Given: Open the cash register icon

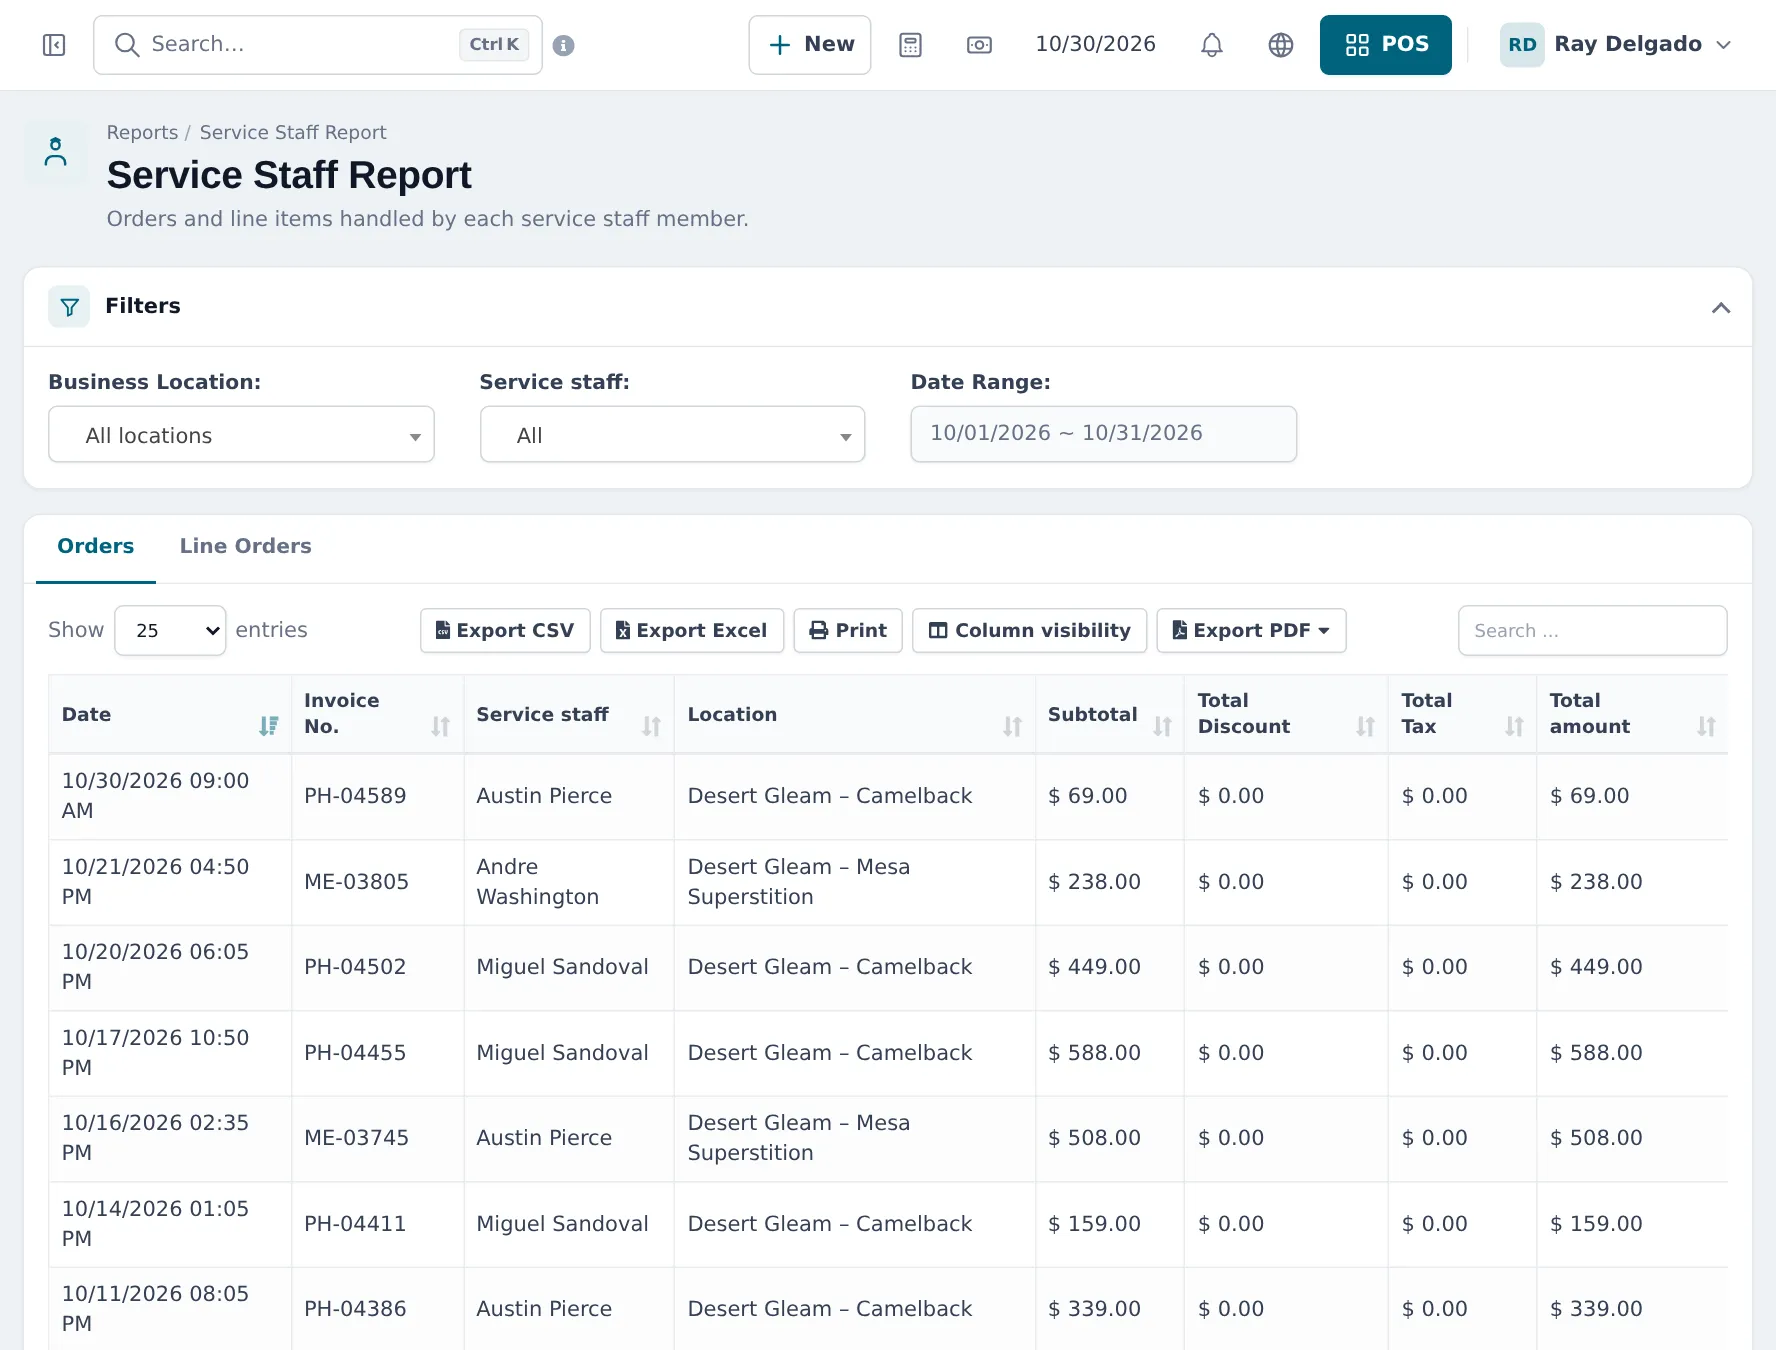Looking at the screenshot, I should click(979, 45).
